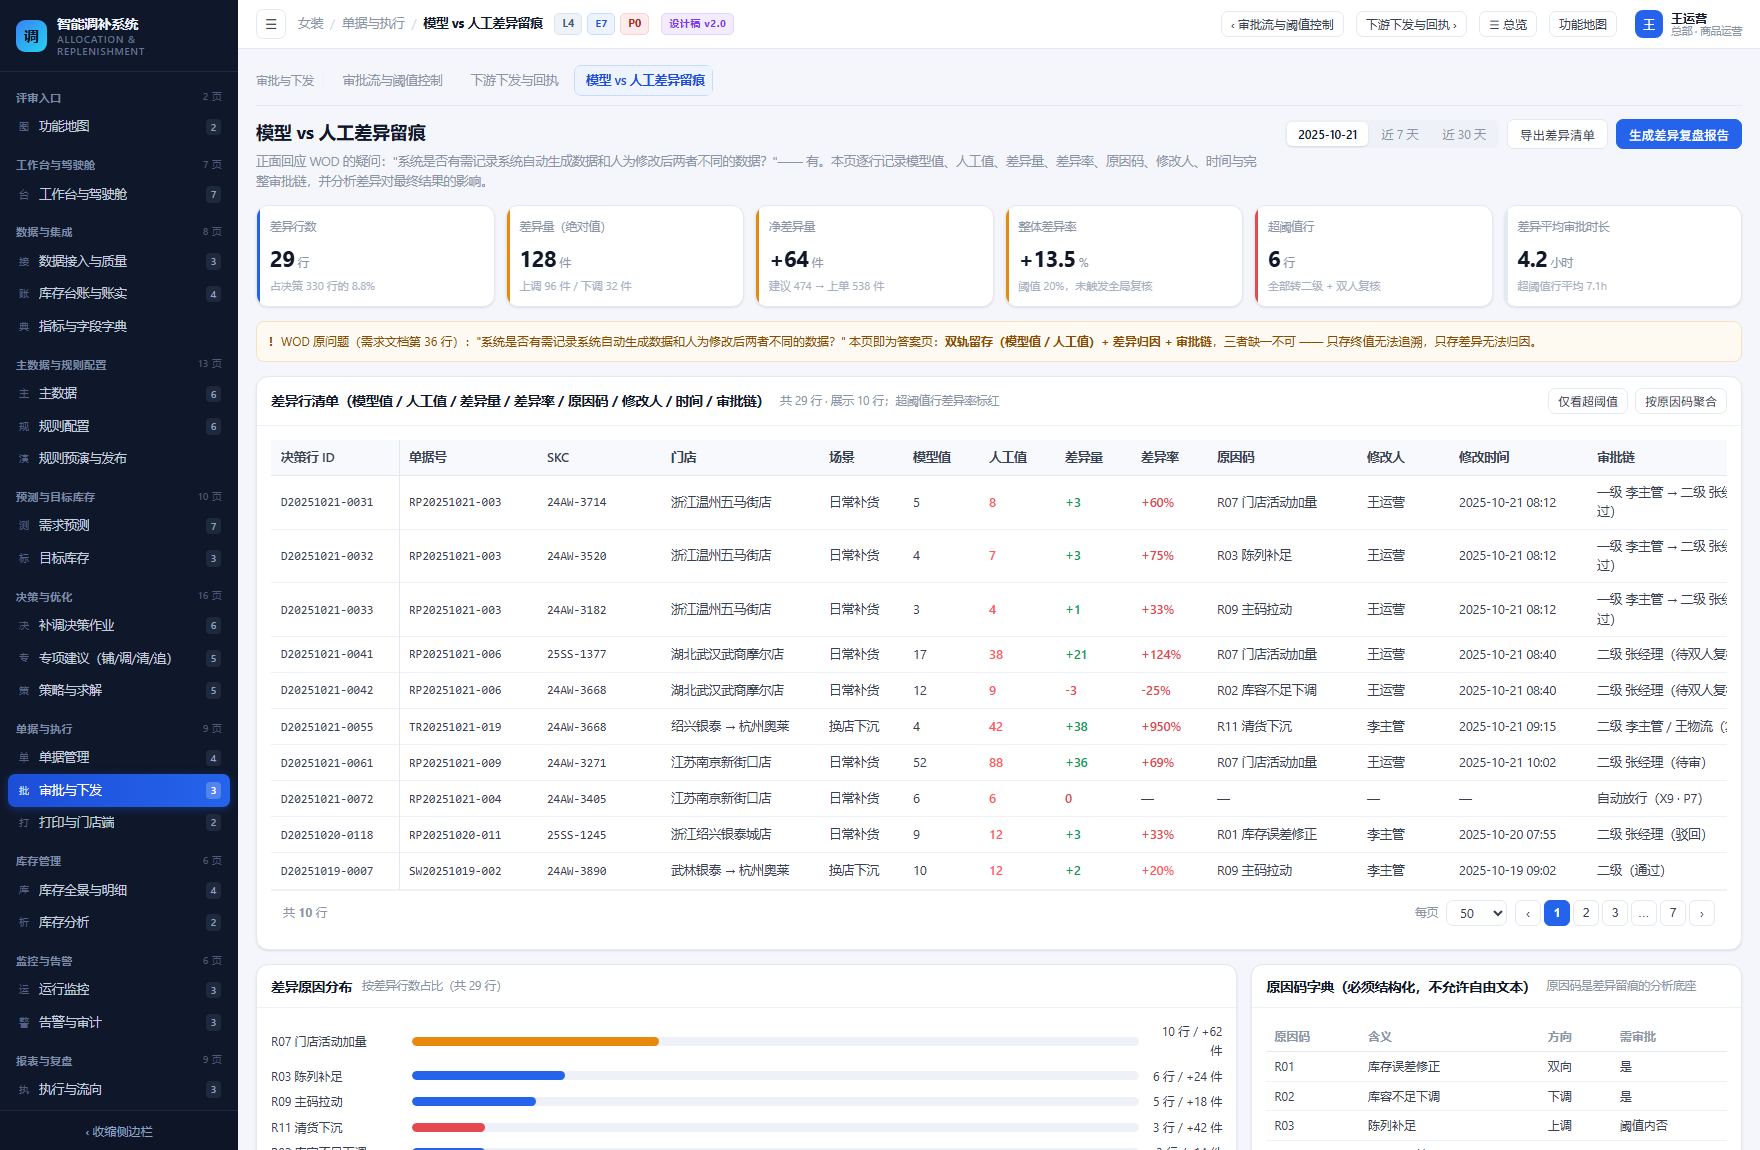This screenshot has height=1150, width=1760.
Task: Click the icon beside 规则配置
Action: 24,427
